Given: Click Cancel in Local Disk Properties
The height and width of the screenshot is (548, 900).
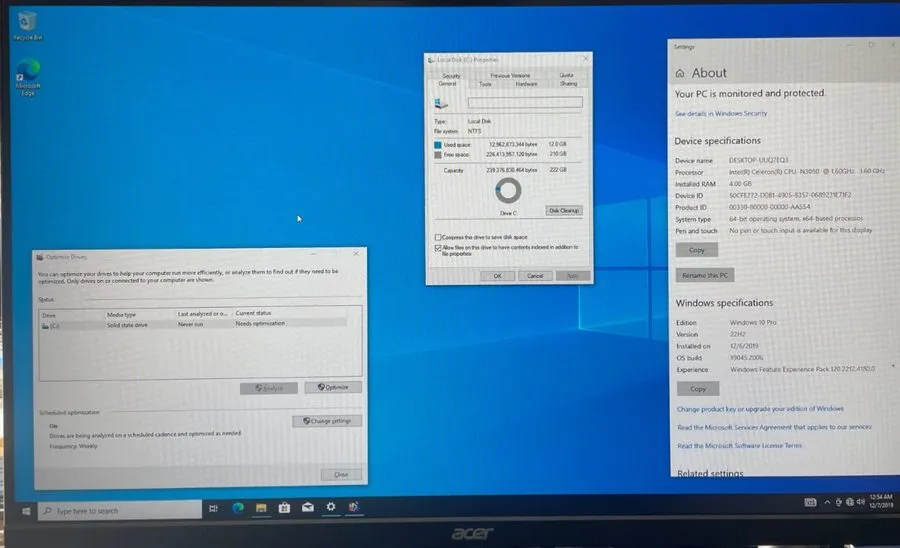Looking at the screenshot, I should tap(535, 276).
